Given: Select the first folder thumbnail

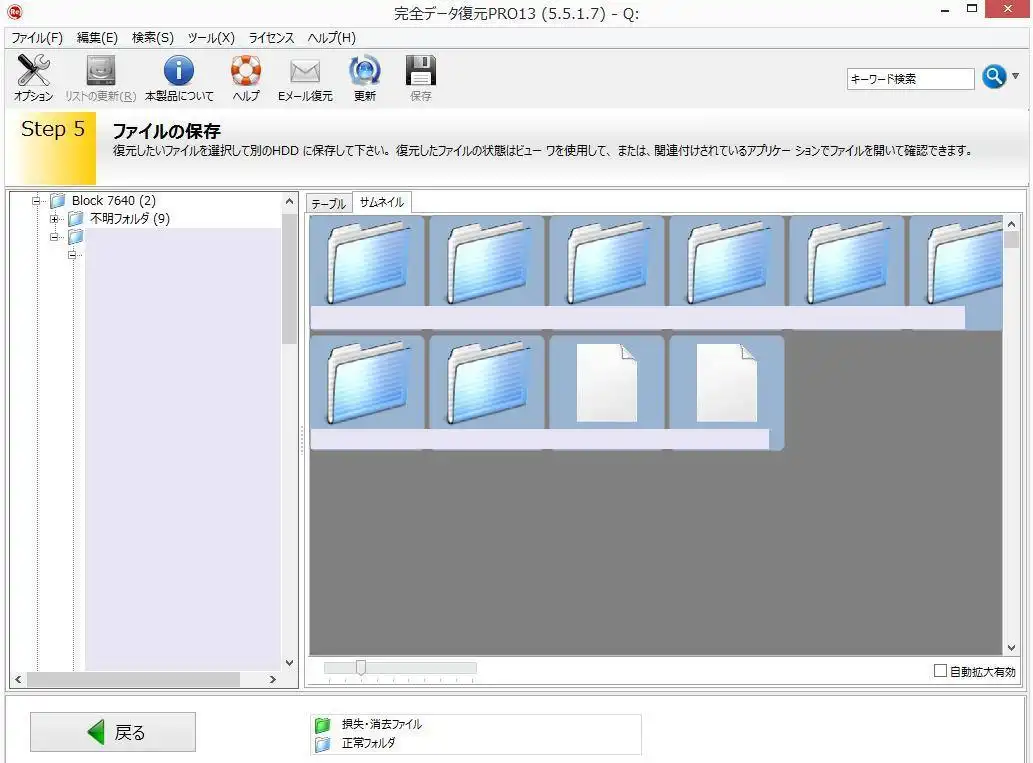Looking at the screenshot, I should pos(367,262).
